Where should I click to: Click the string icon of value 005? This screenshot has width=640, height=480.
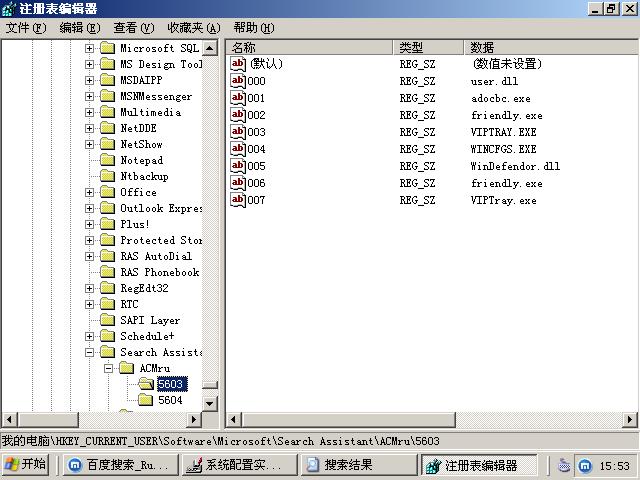pos(238,166)
